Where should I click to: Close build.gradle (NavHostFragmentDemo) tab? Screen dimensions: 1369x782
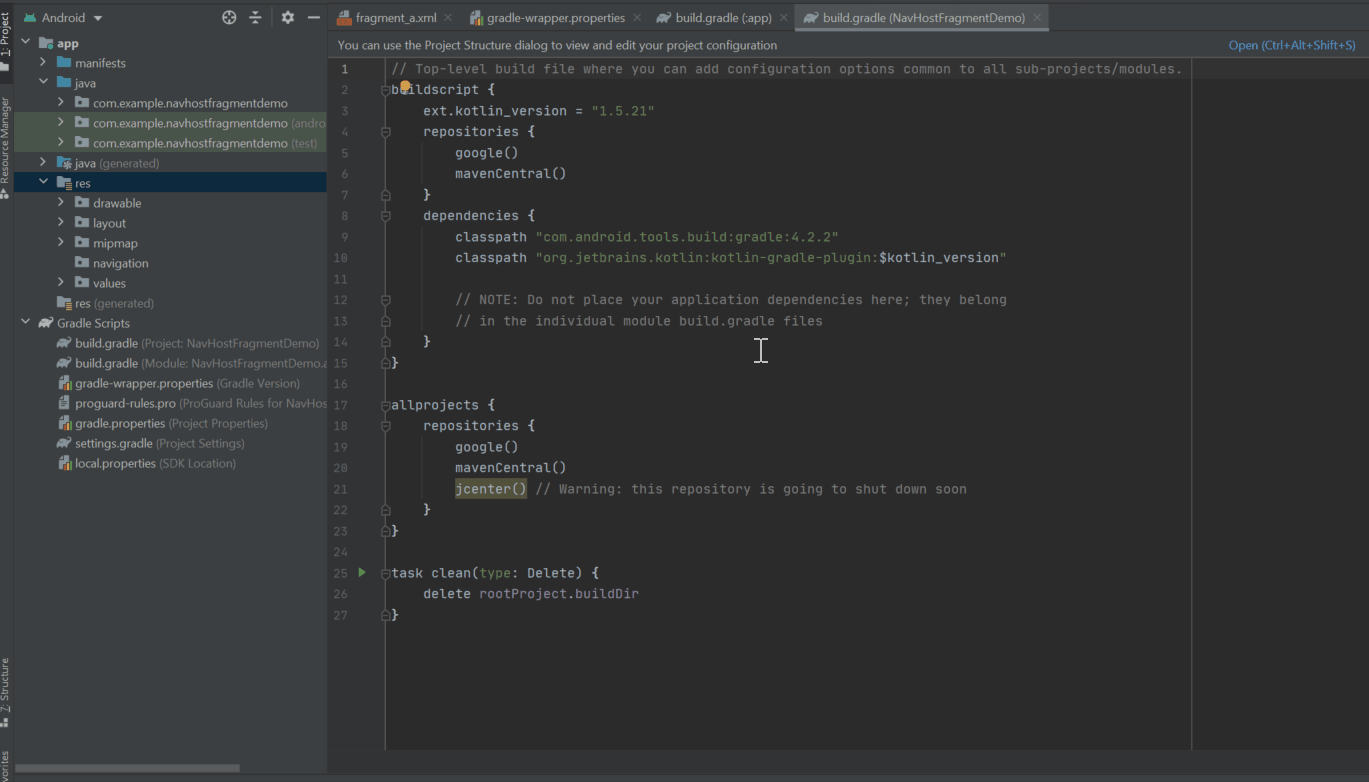tap(1038, 18)
